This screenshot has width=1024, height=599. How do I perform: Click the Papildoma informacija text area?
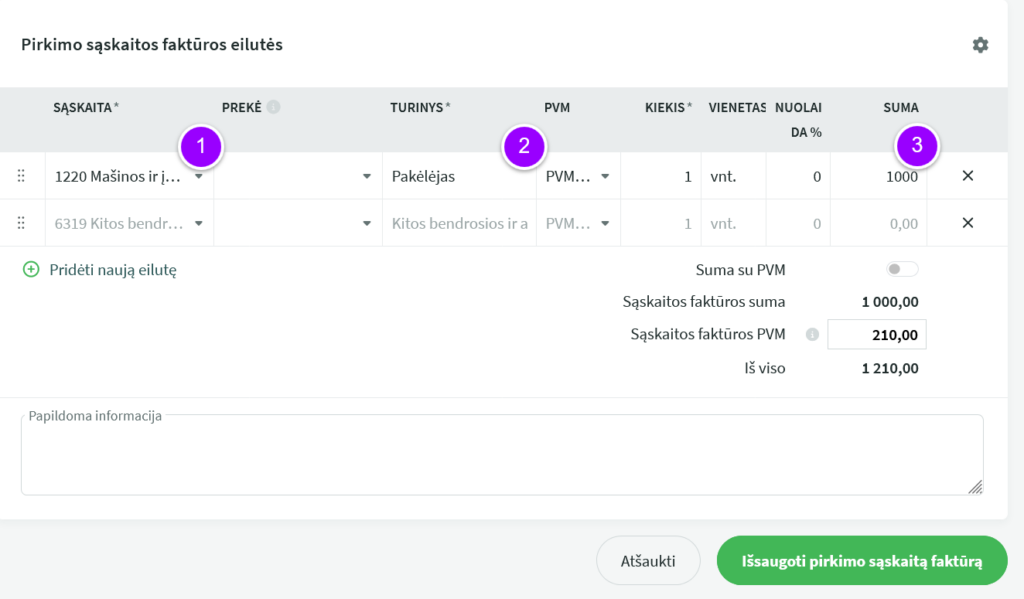pos(501,458)
